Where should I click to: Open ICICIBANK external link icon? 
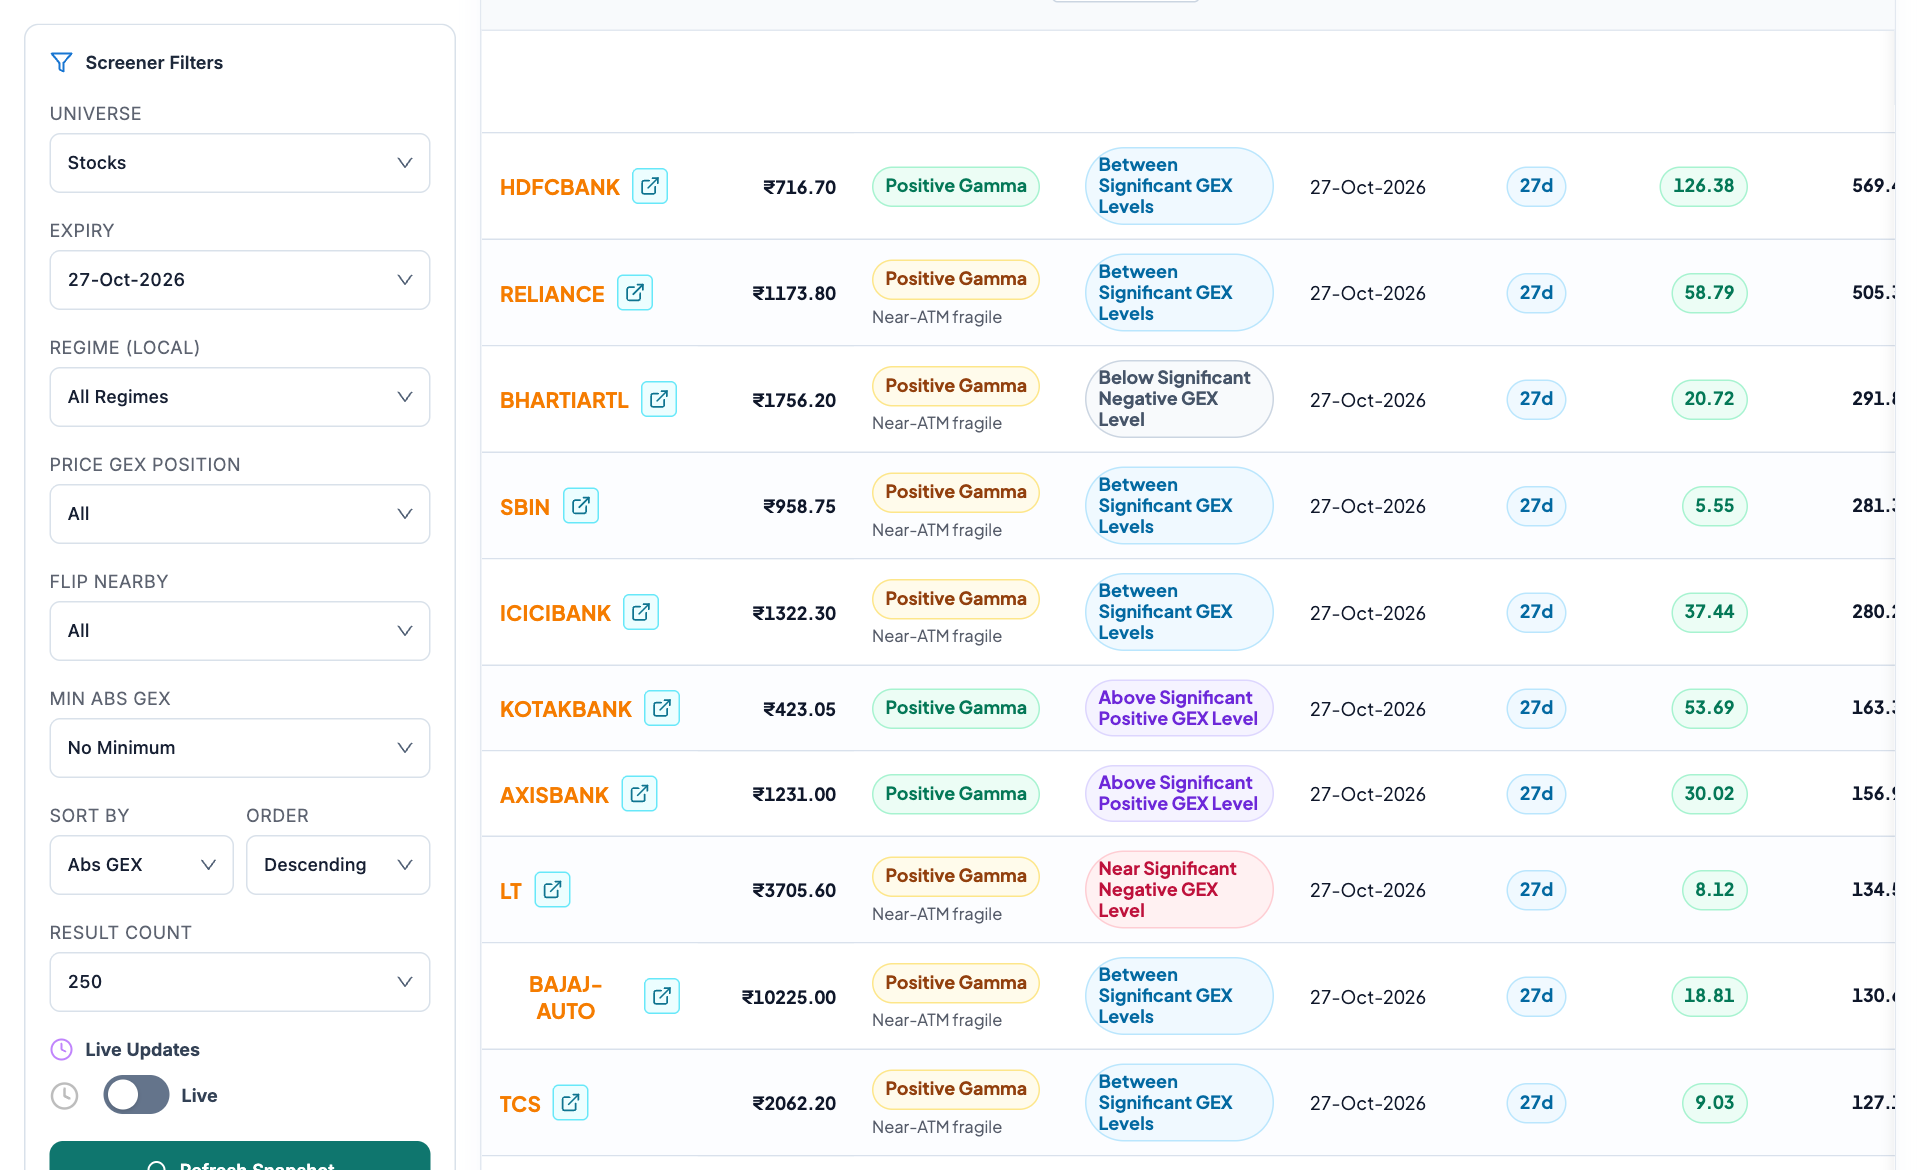(x=641, y=612)
